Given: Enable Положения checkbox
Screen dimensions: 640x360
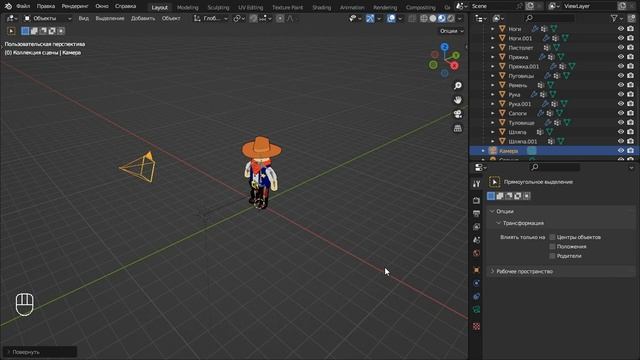Looking at the screenshot, I should click(x=552, y=247).
